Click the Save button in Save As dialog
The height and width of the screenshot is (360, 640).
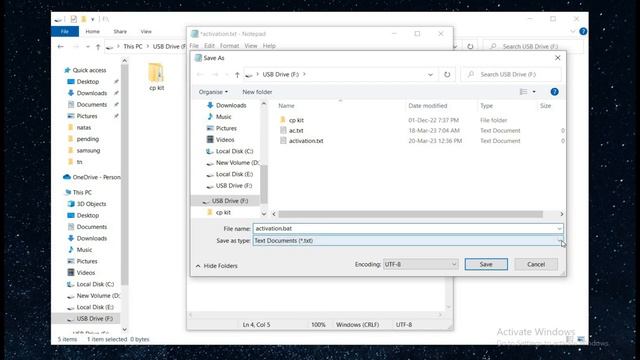486,264
